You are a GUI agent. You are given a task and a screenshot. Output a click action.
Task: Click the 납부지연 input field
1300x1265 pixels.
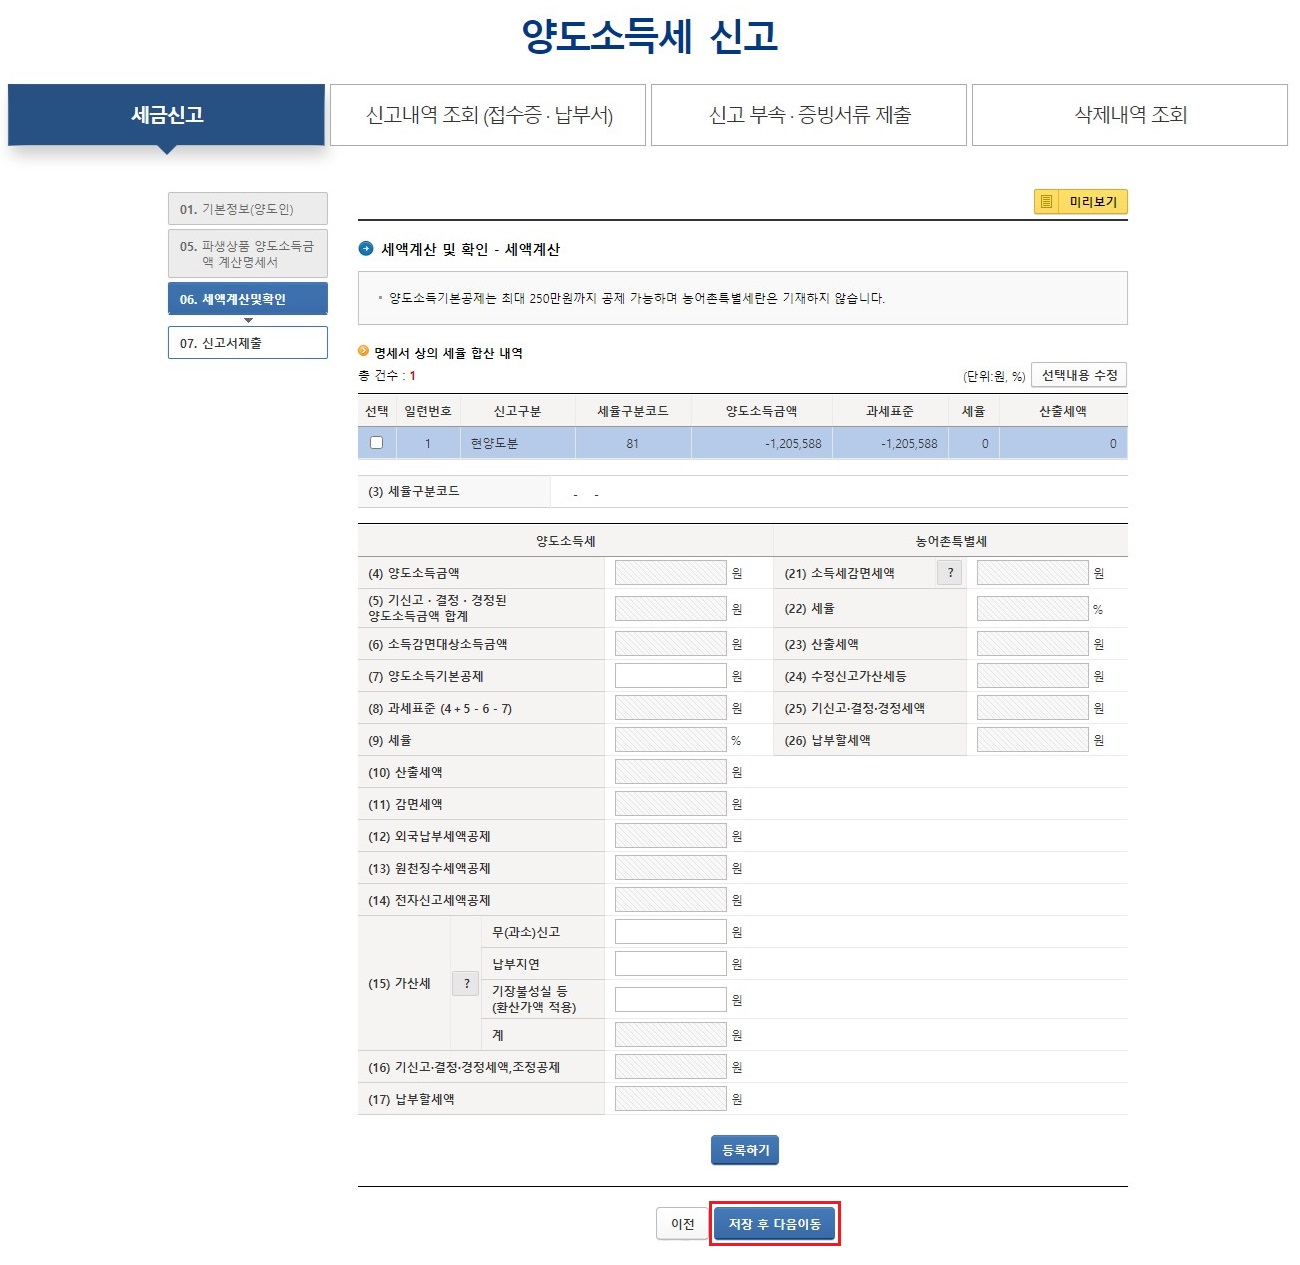tap(671, 964)
